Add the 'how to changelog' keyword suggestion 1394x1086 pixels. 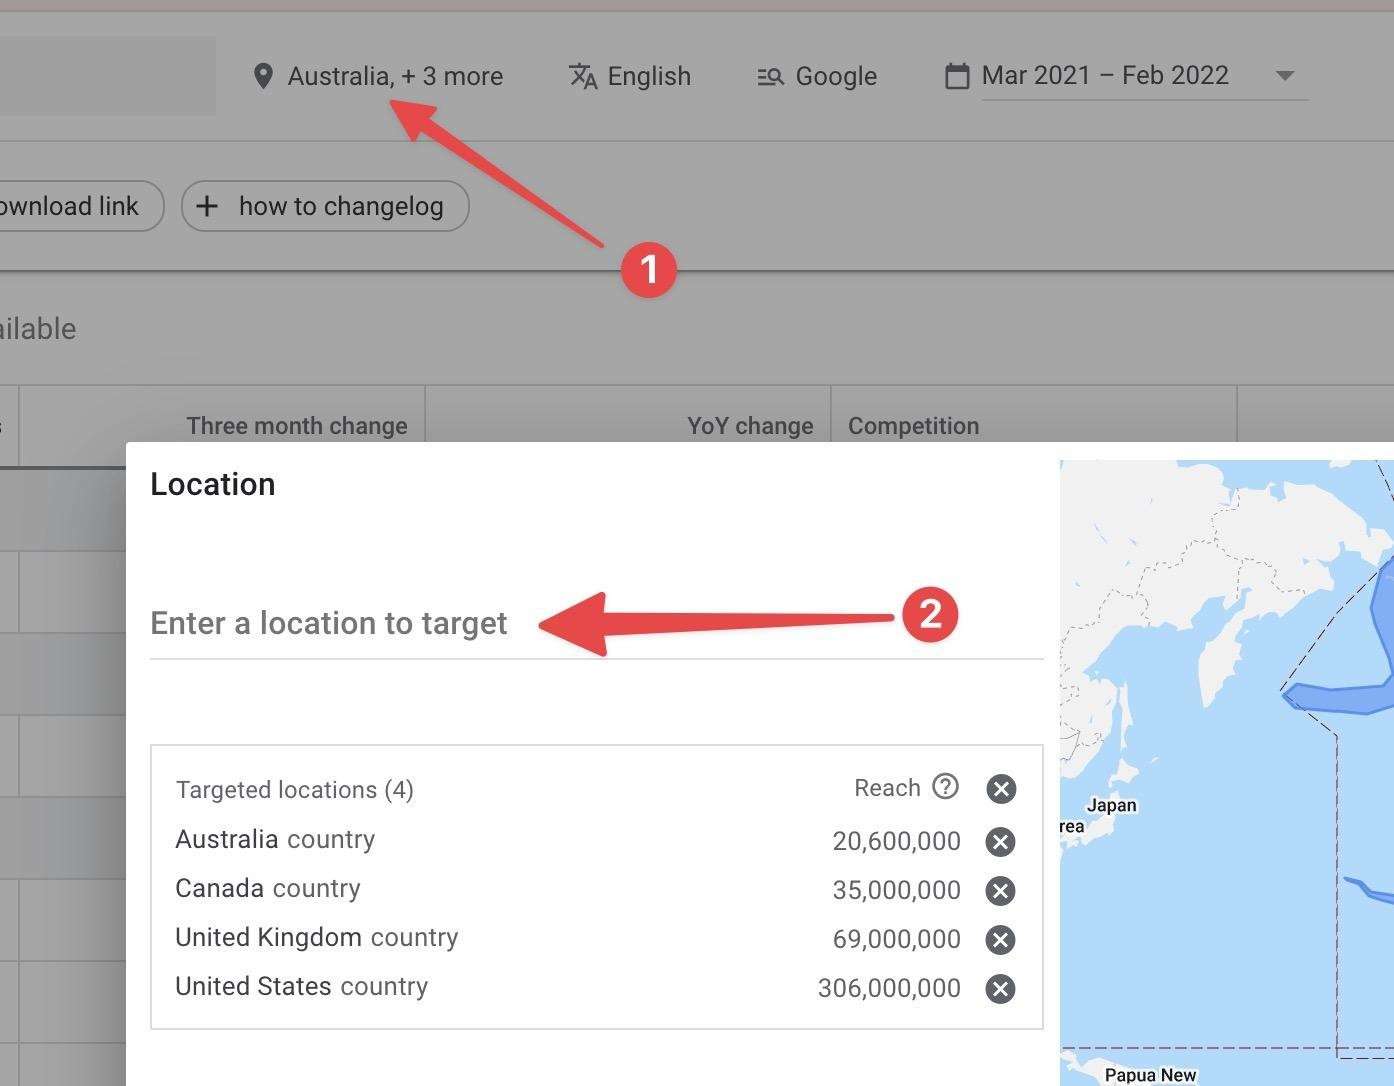[x=325, y=206]
